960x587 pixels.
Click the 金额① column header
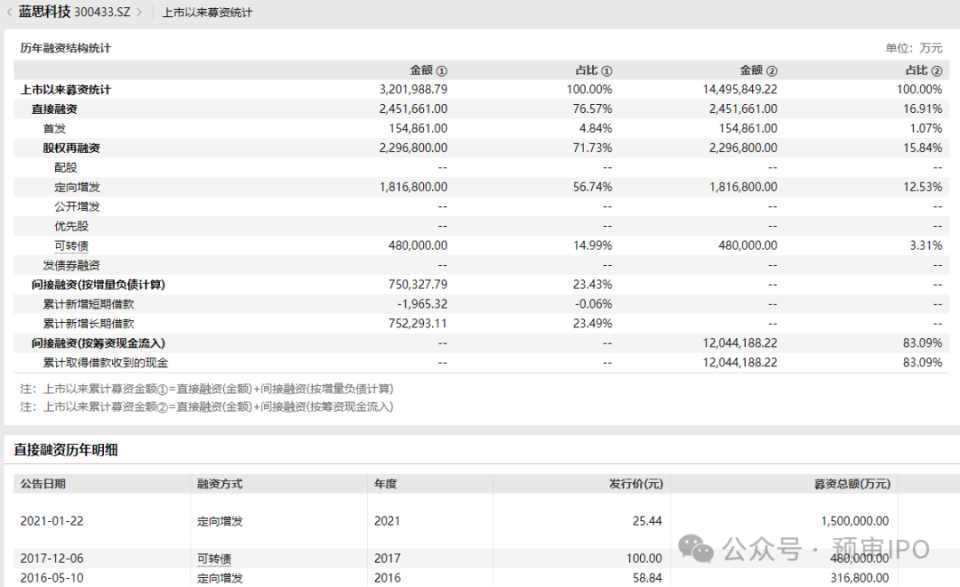click(429, 70)
